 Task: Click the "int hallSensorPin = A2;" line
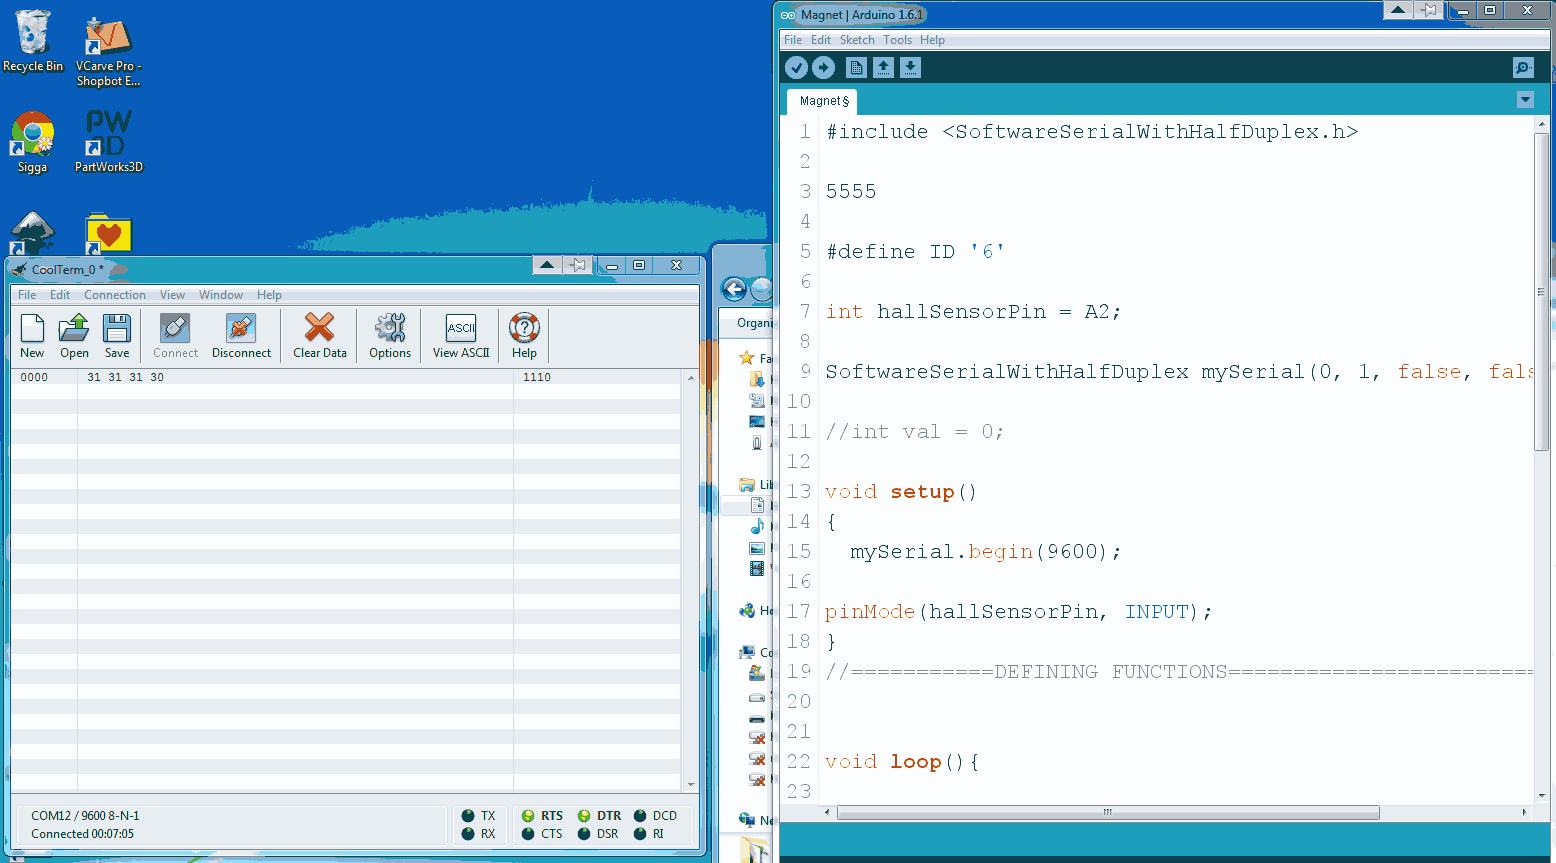pyautogui.click(x=973, y=312)
